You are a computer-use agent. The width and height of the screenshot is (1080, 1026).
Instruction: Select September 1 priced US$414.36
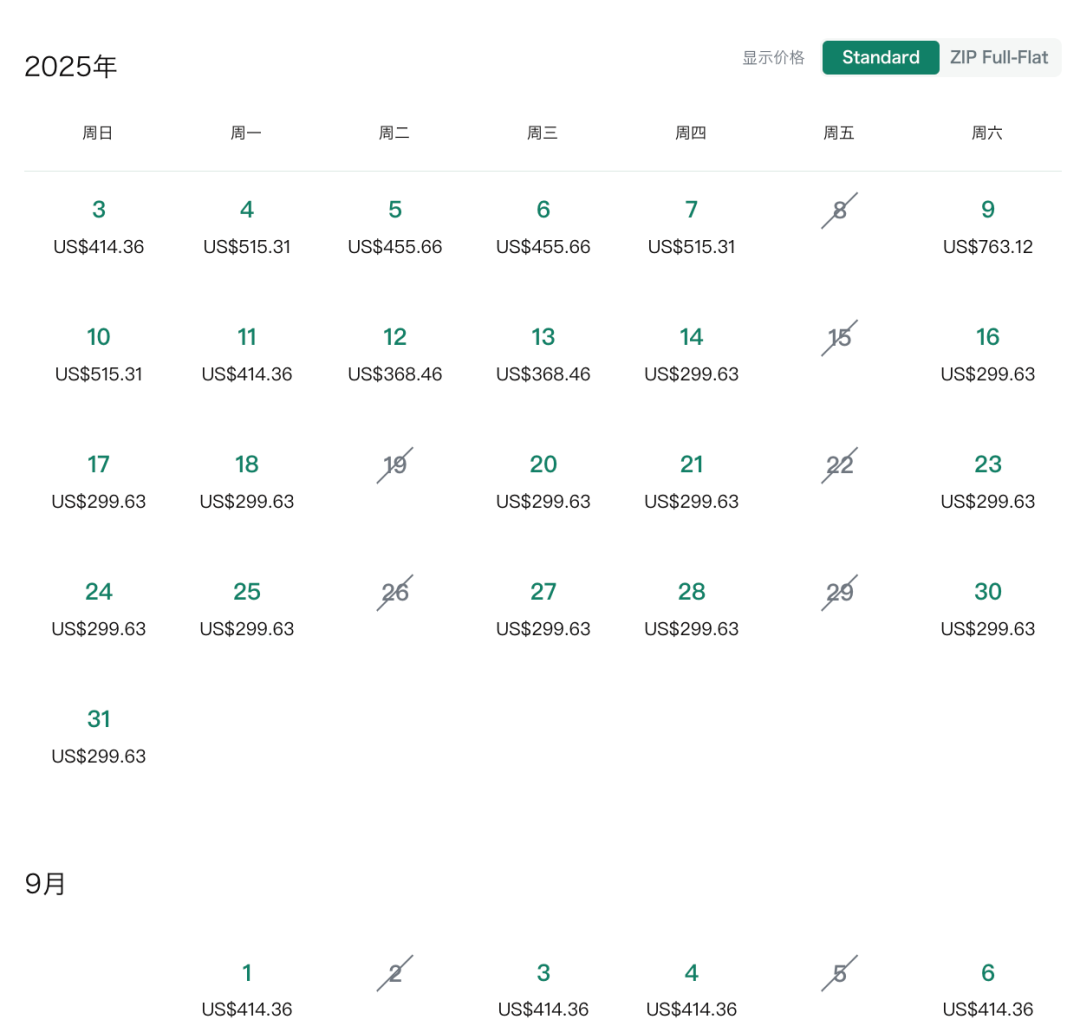247,990
